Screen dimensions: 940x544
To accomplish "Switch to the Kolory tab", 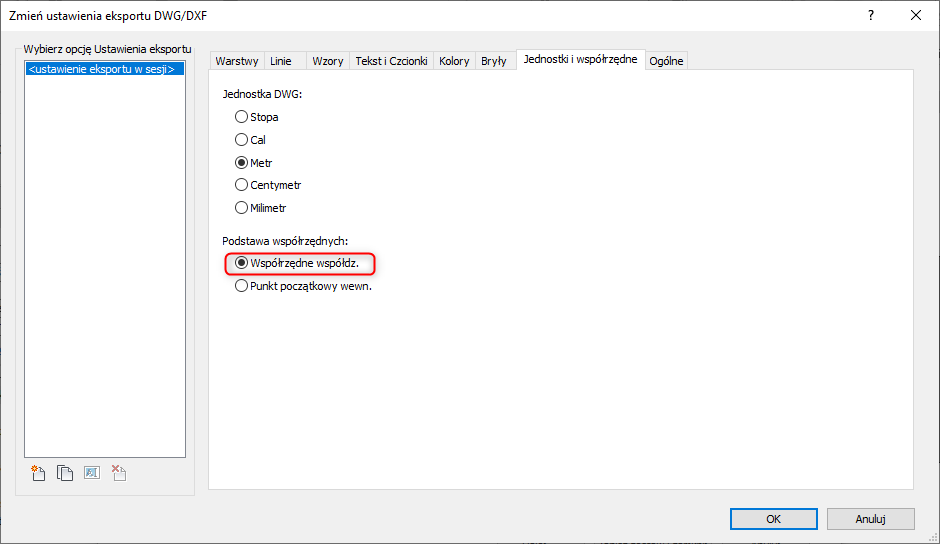I will (x=454, y=61).
